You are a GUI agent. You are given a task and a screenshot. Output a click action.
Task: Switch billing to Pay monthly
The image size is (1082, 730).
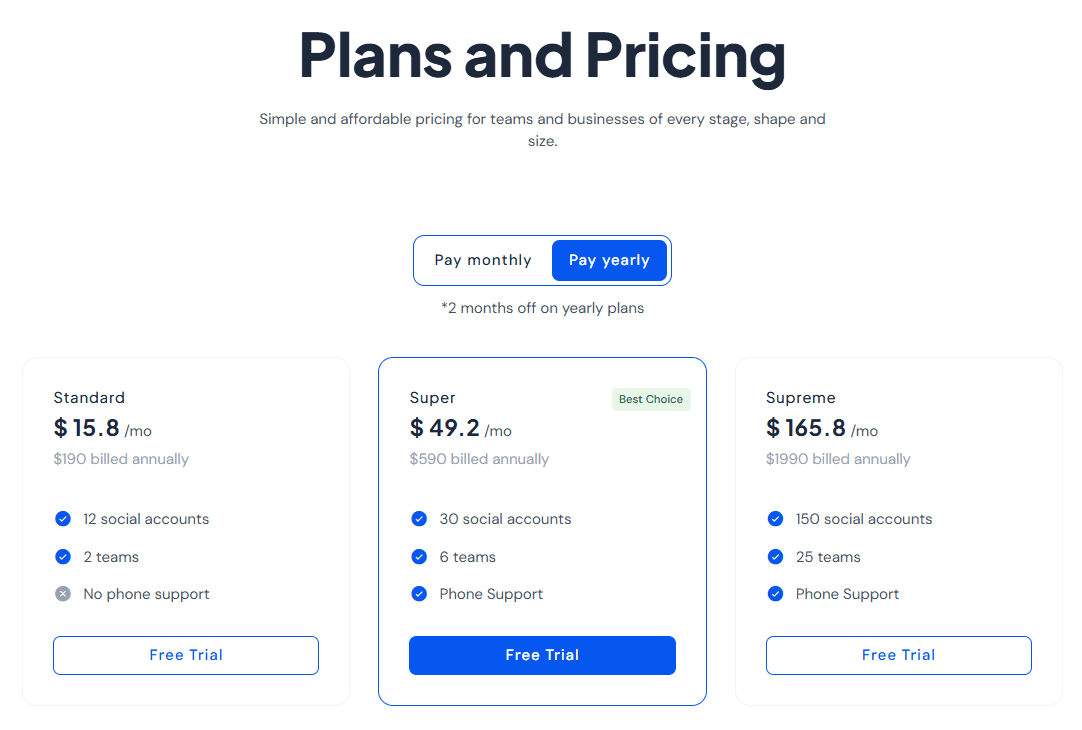pos(482,260)
